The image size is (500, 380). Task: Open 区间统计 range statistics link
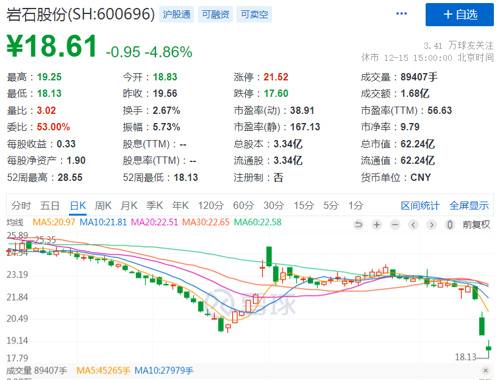click(420, 206)
